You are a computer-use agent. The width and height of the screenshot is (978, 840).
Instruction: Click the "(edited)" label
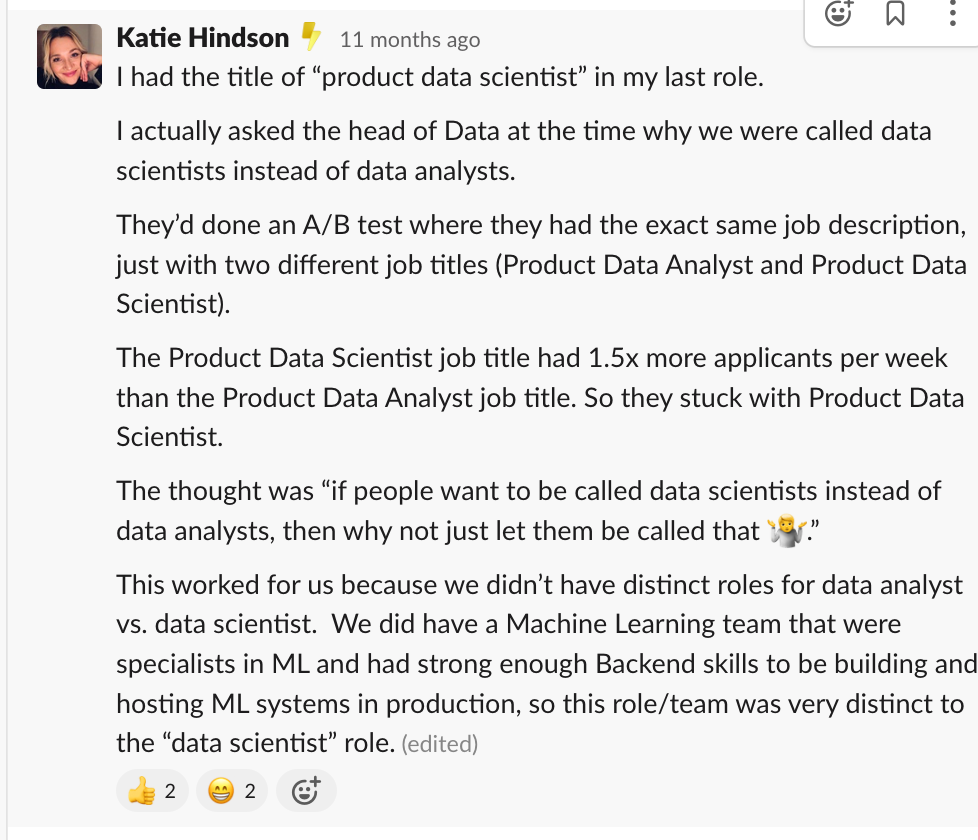tap(439, 744)
